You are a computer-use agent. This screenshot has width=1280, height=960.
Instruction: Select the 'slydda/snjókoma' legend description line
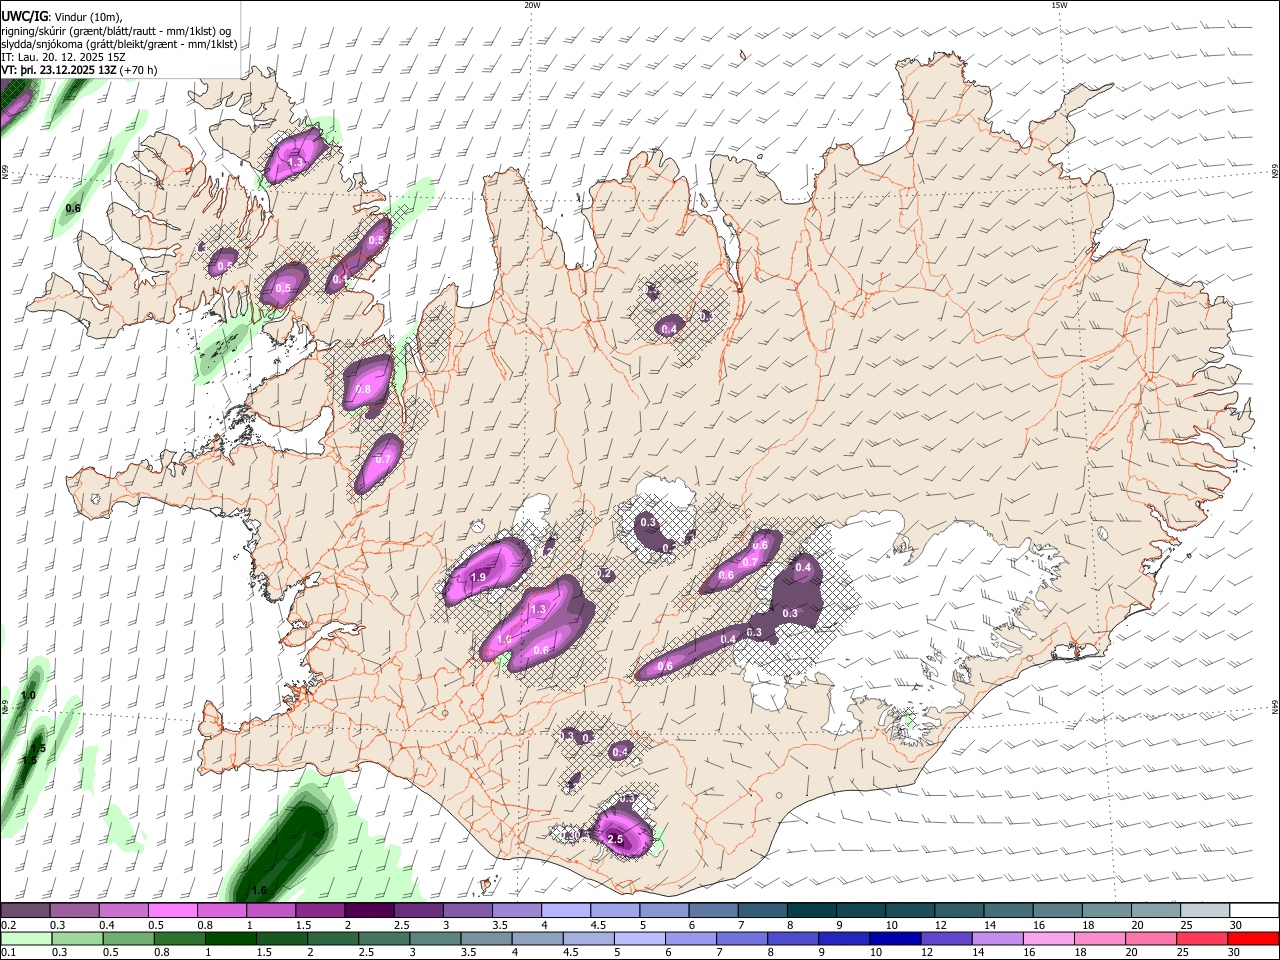coord(119,44)
